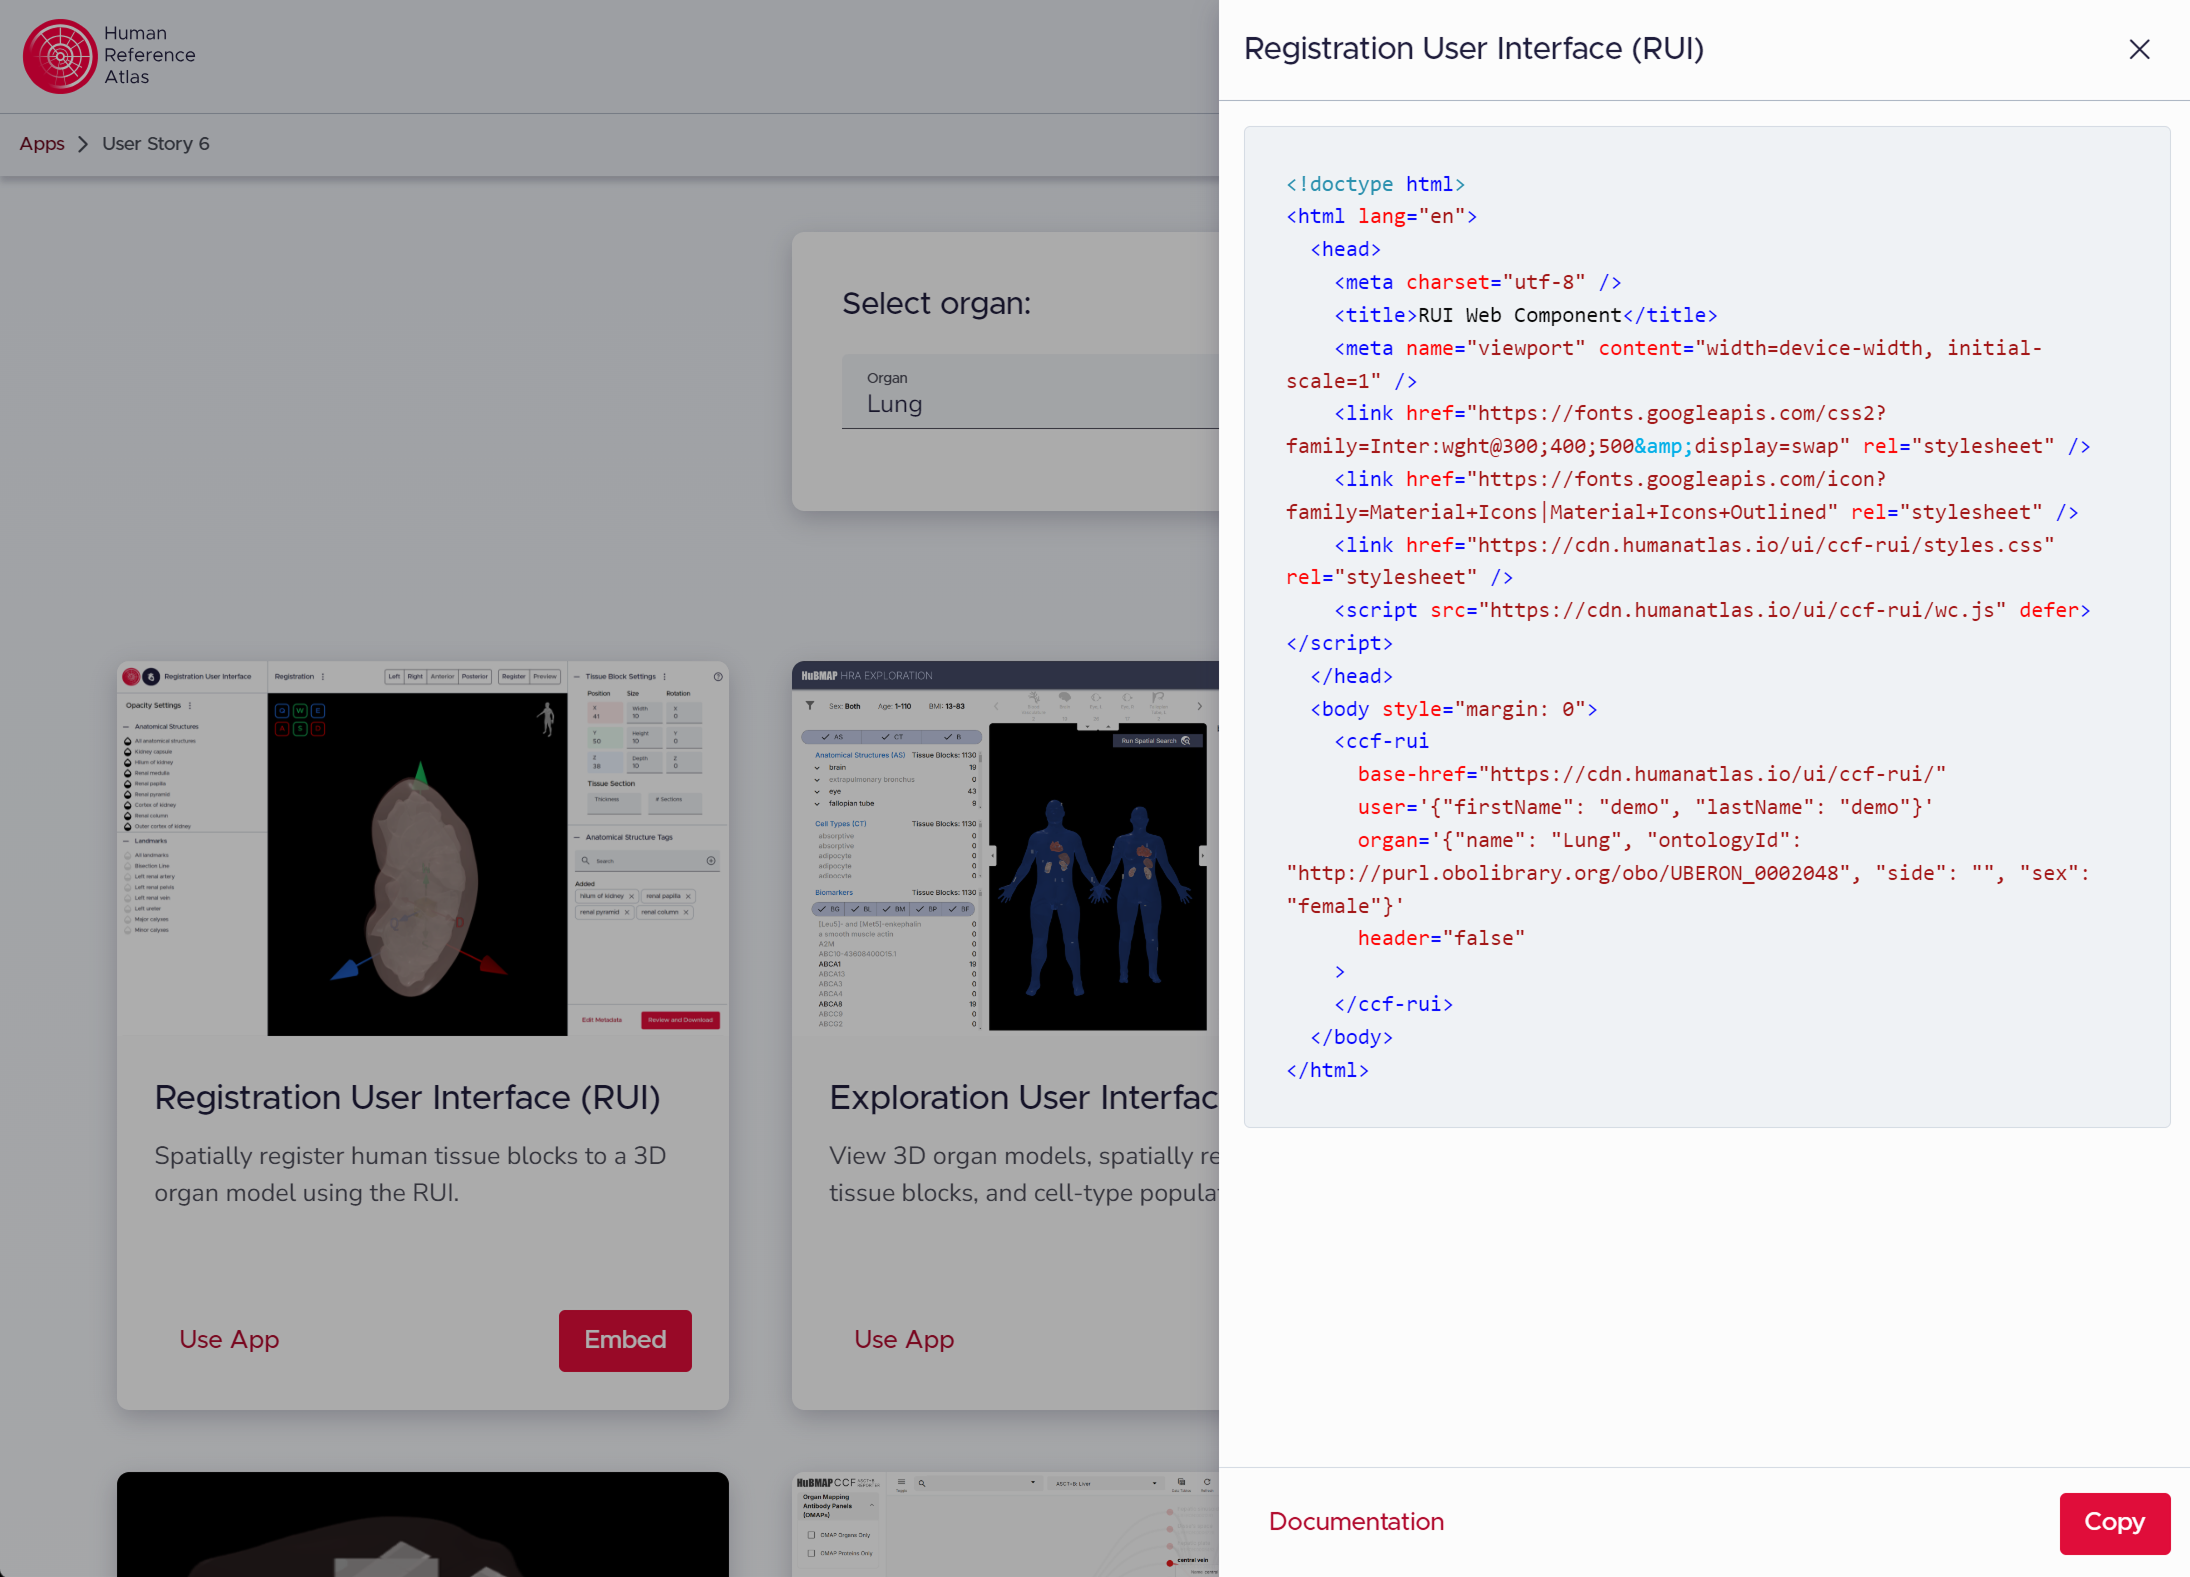The height and width of the screenshot is (1577, 2190).
Task: Open the Documentation link in the embed dialog
Action: tap(1355, 1521)
